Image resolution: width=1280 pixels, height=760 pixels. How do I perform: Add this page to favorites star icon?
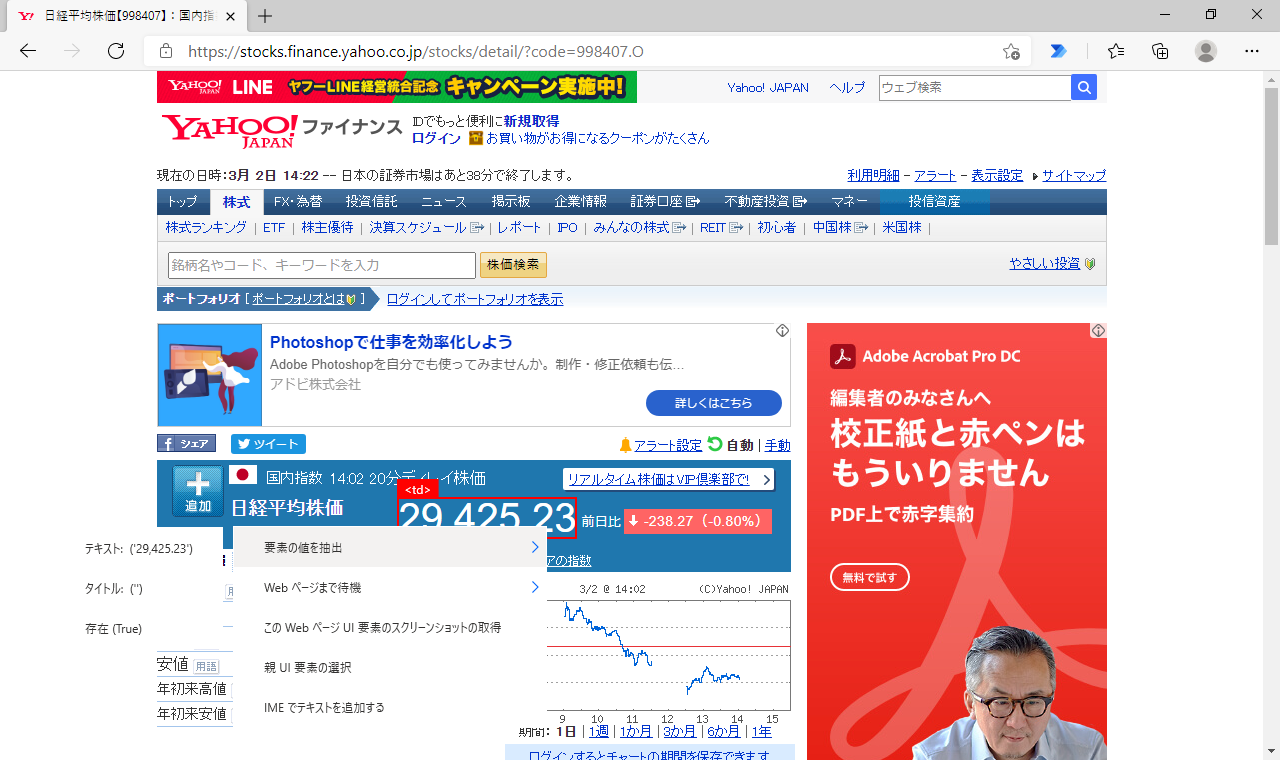point(1011,51)
